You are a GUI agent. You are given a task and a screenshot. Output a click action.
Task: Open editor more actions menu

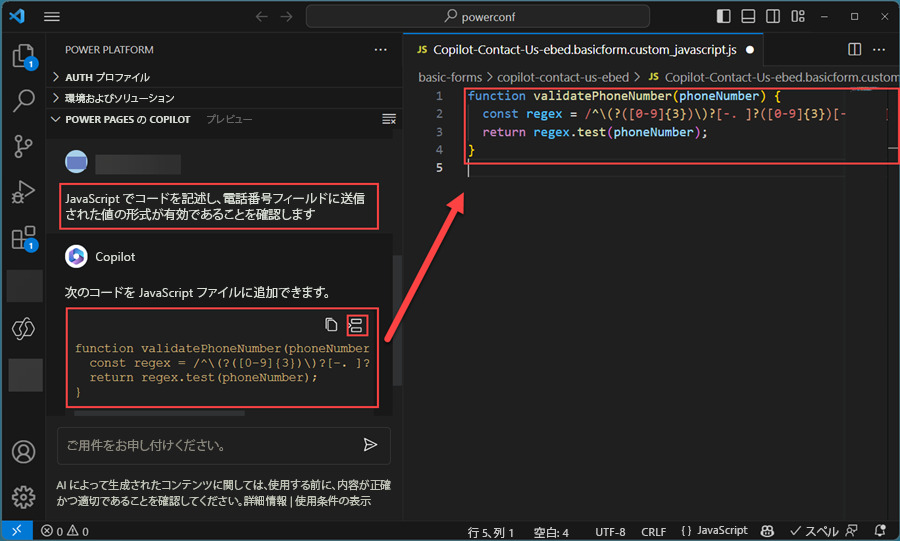pyautogui.click(x=879, y=50)
